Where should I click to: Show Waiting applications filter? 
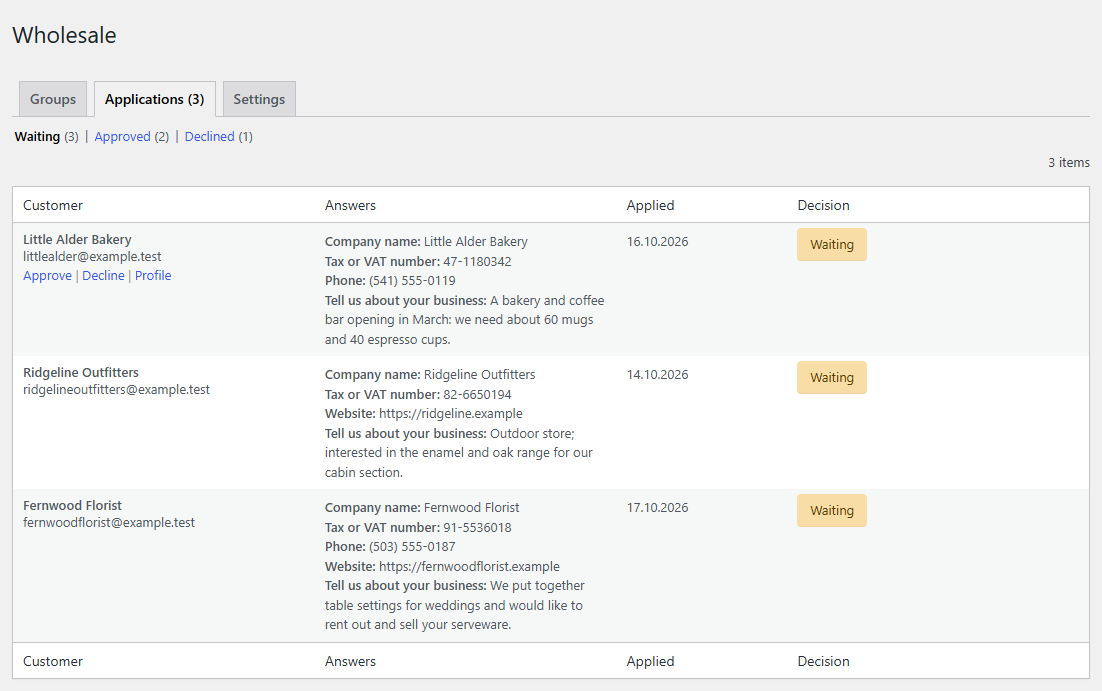click(x=37, y=136)
